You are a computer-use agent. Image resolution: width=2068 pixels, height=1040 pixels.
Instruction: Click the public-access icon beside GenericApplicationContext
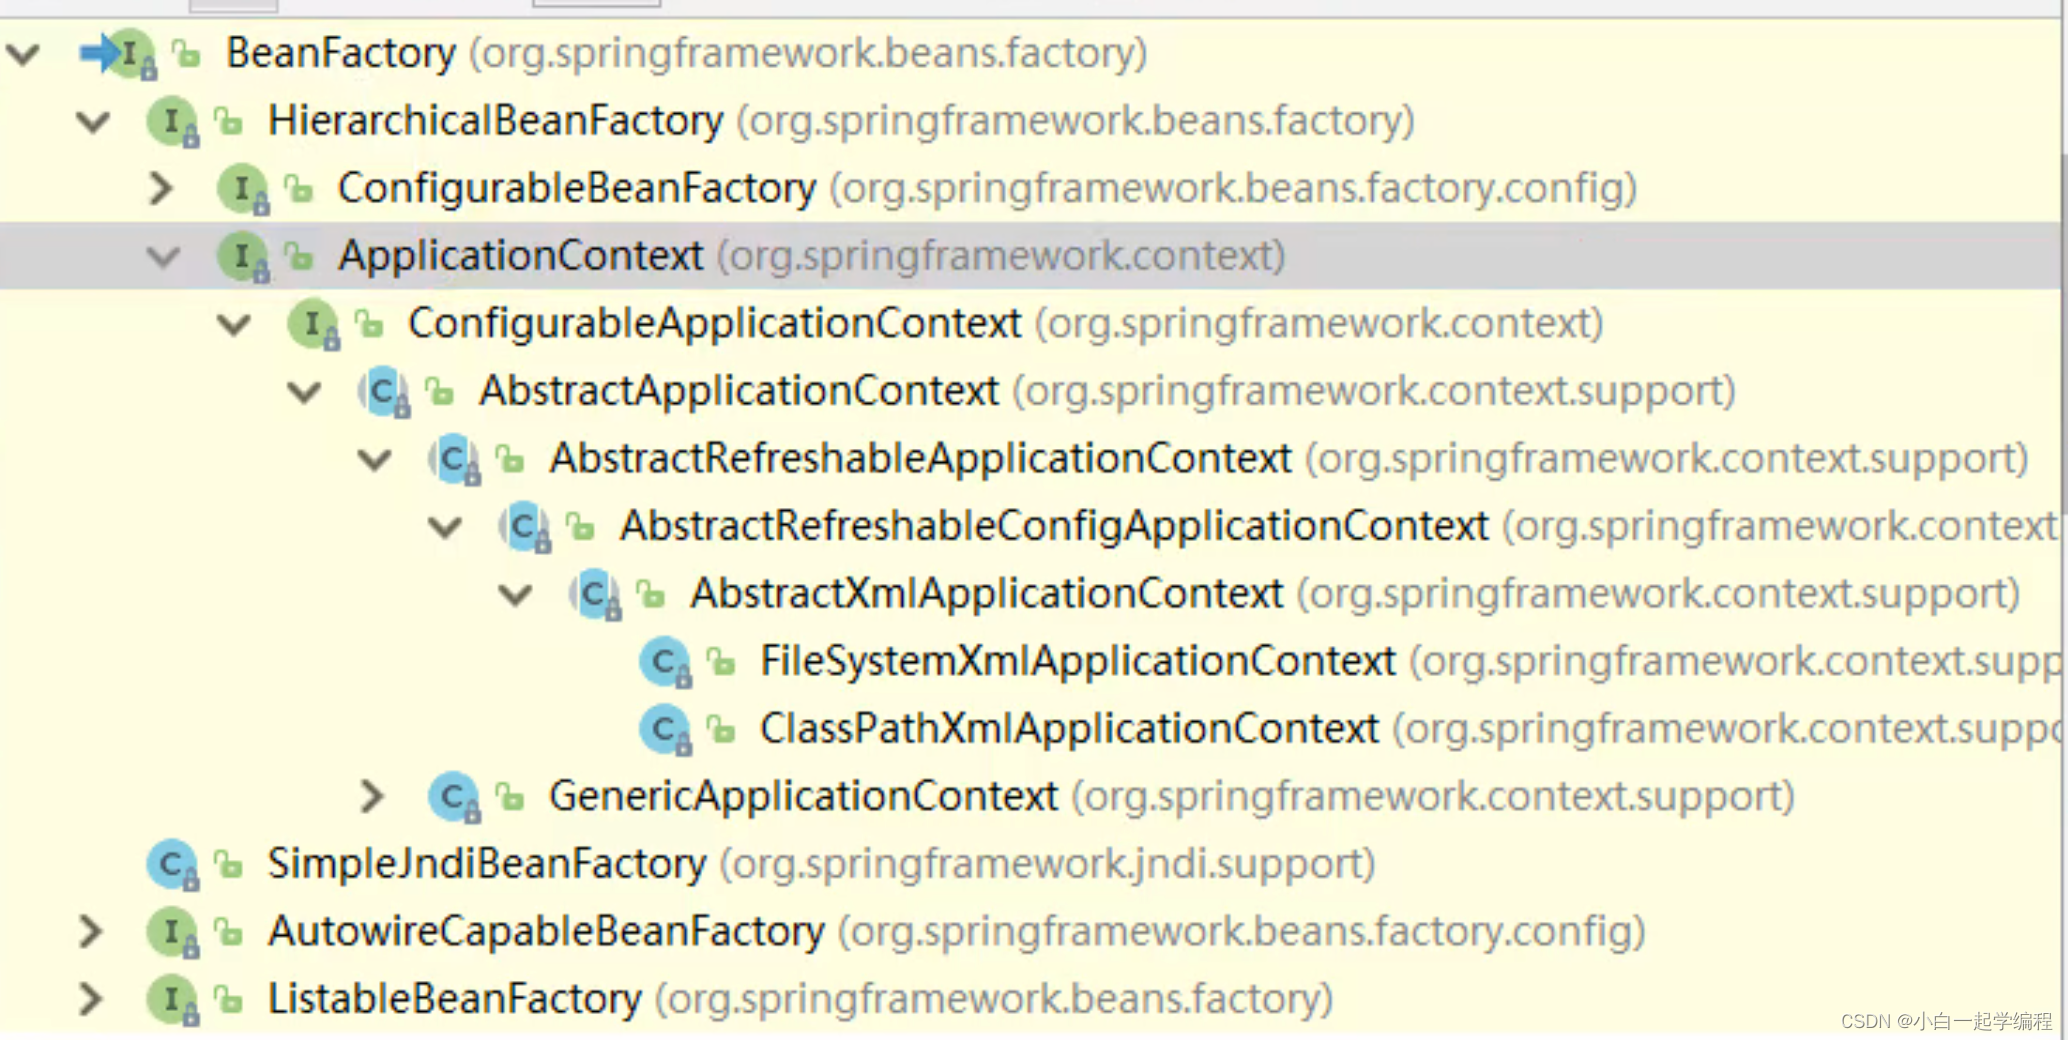coord(510,796)
